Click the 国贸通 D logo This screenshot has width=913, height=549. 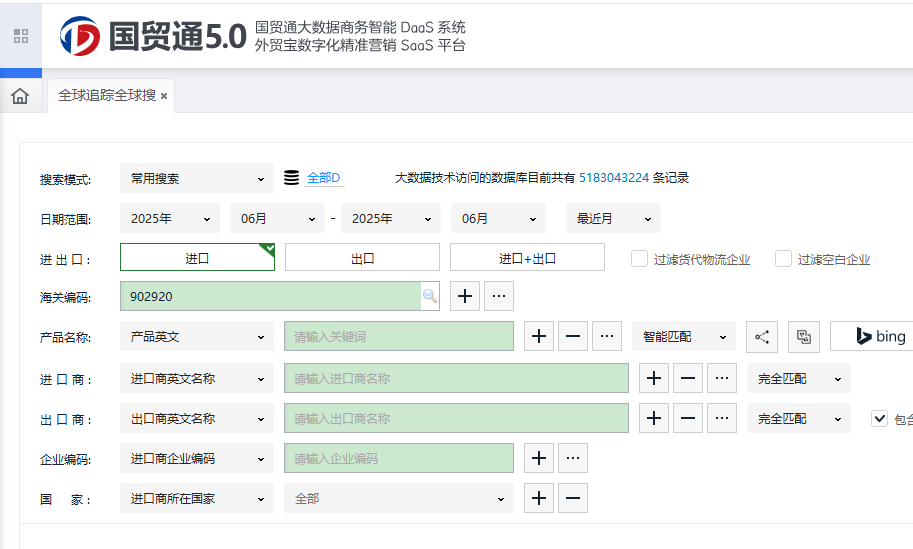tap(80, 36)
